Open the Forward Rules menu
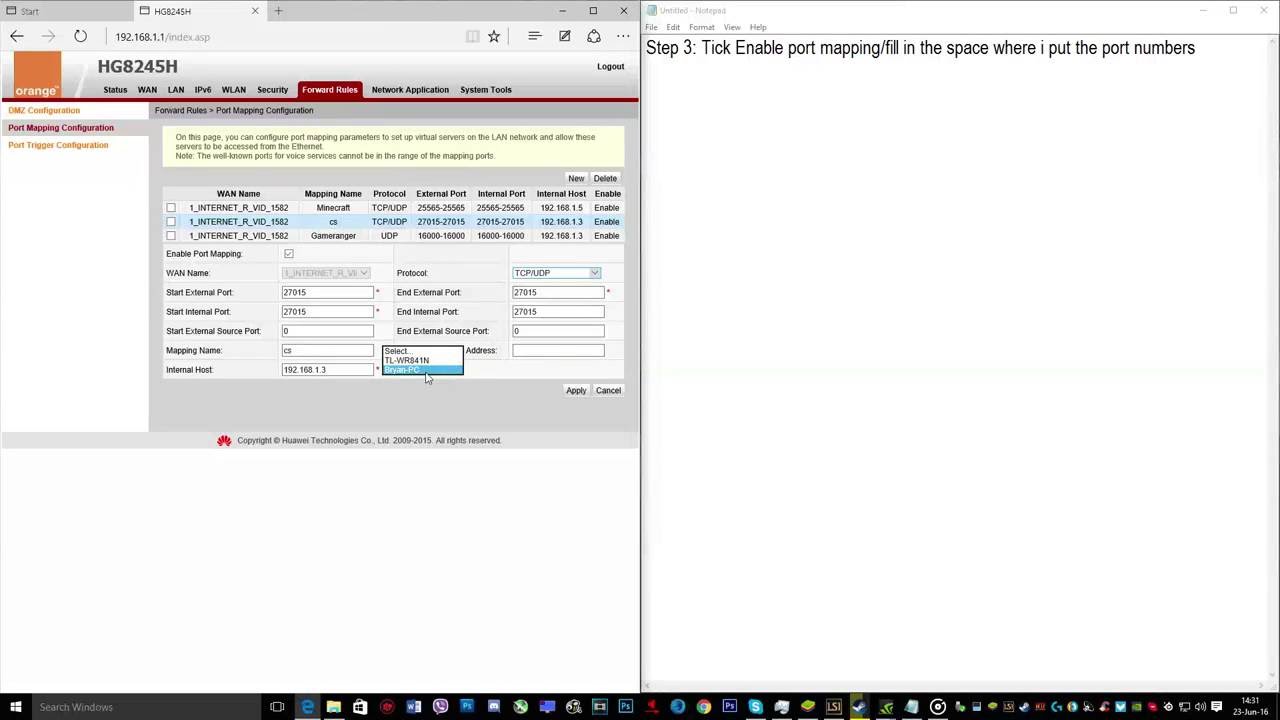The width and height of the screenshot is (1280, 720). [x=329, y=90]
